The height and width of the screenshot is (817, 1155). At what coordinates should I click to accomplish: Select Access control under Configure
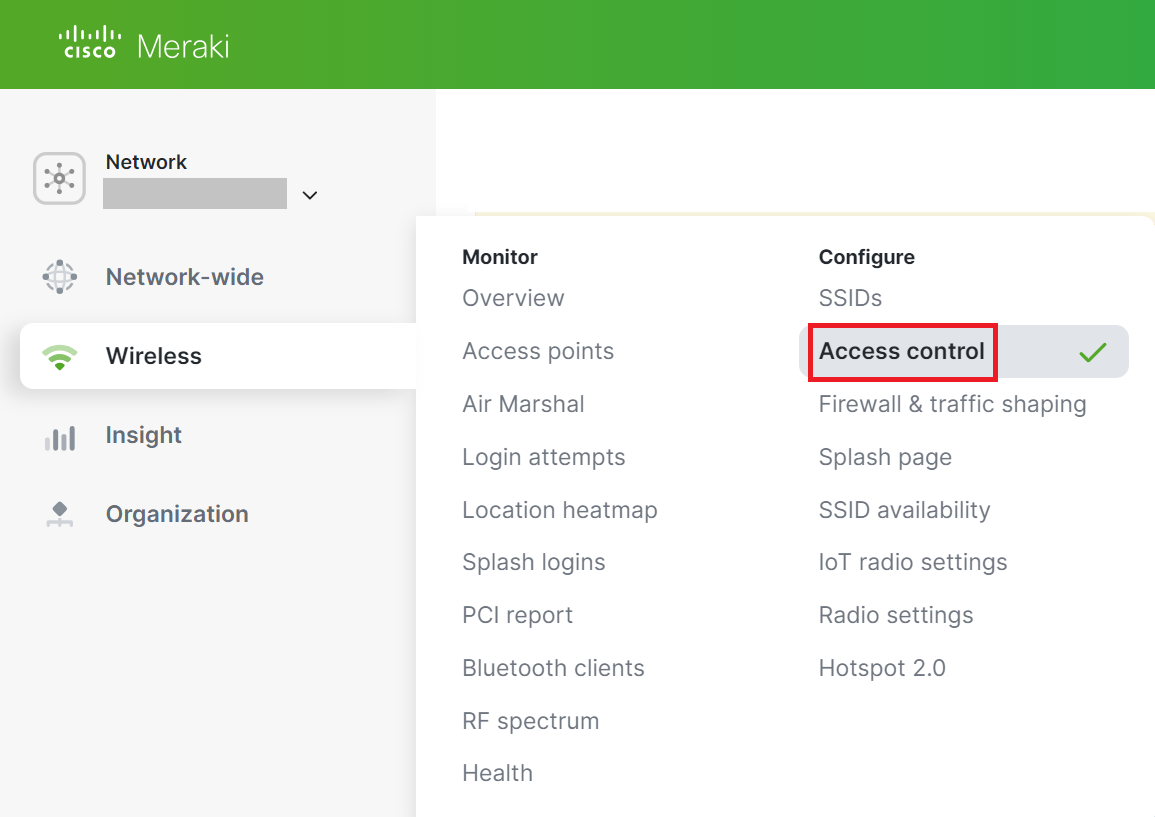[902, 352]
